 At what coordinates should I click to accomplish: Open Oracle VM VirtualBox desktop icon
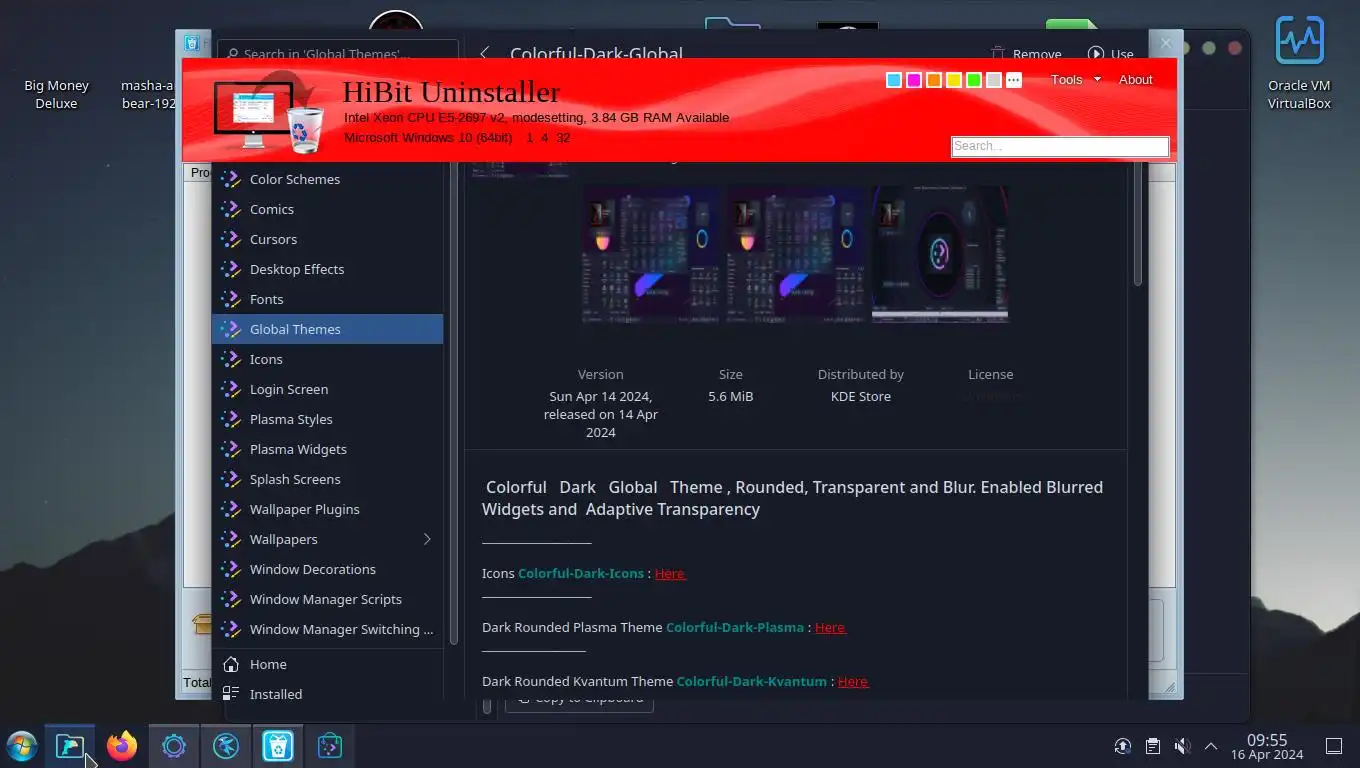tap(1299, 63)
